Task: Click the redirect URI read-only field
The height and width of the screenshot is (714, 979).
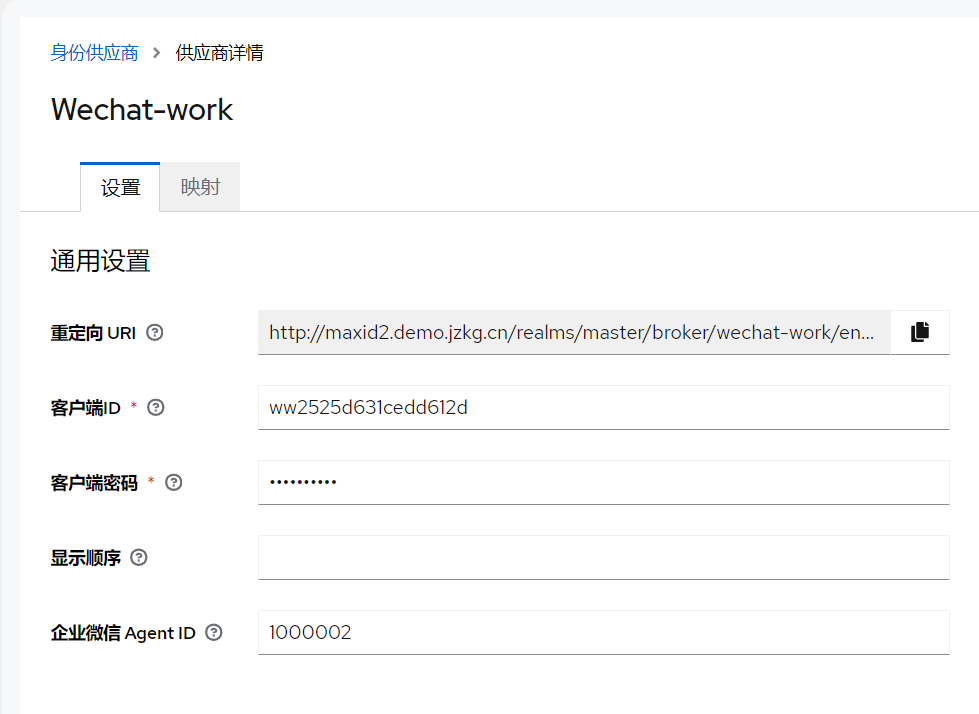Action: (x=574, y=332)
